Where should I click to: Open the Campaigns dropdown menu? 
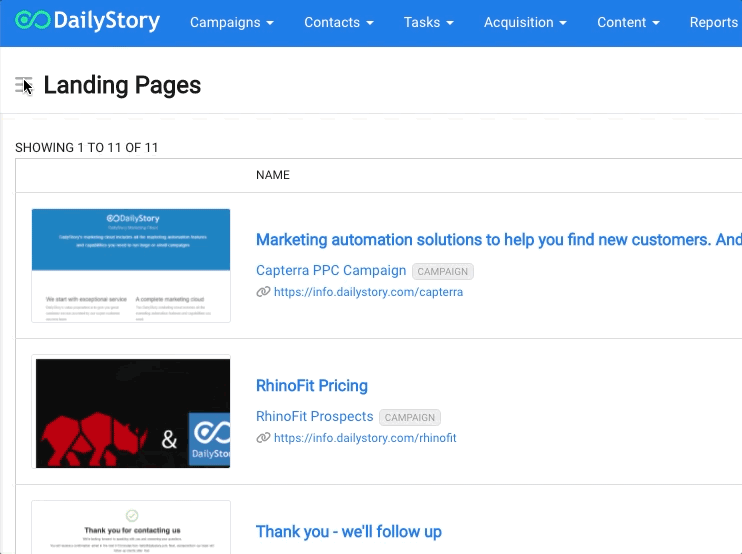[x=232, y=22]
